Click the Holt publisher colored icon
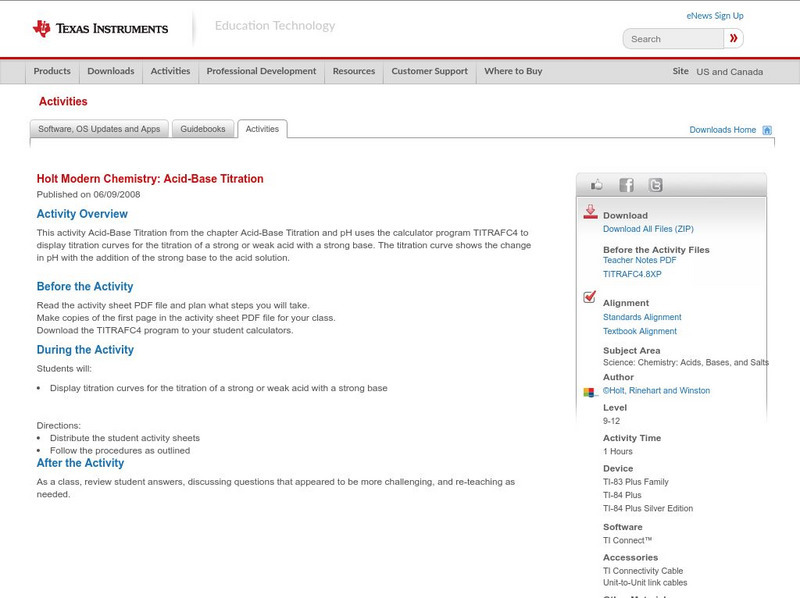 pyautogui.click(x=589, y=392)
